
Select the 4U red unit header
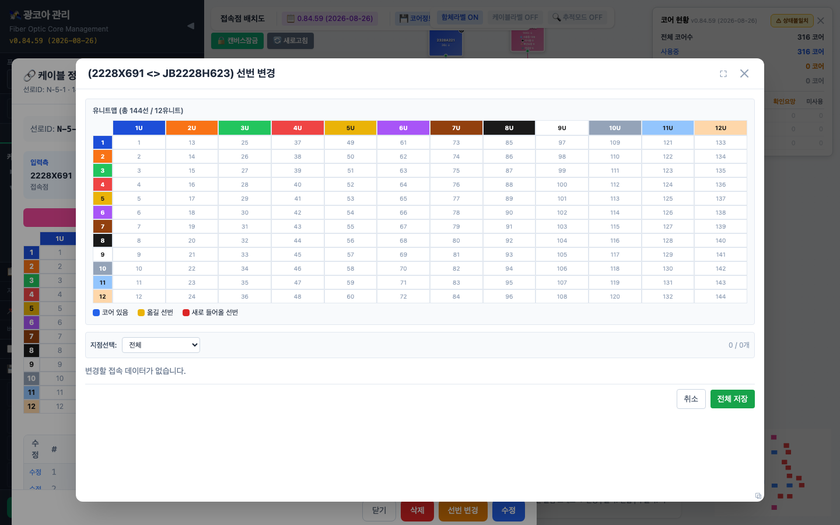[x=297, y=128]
